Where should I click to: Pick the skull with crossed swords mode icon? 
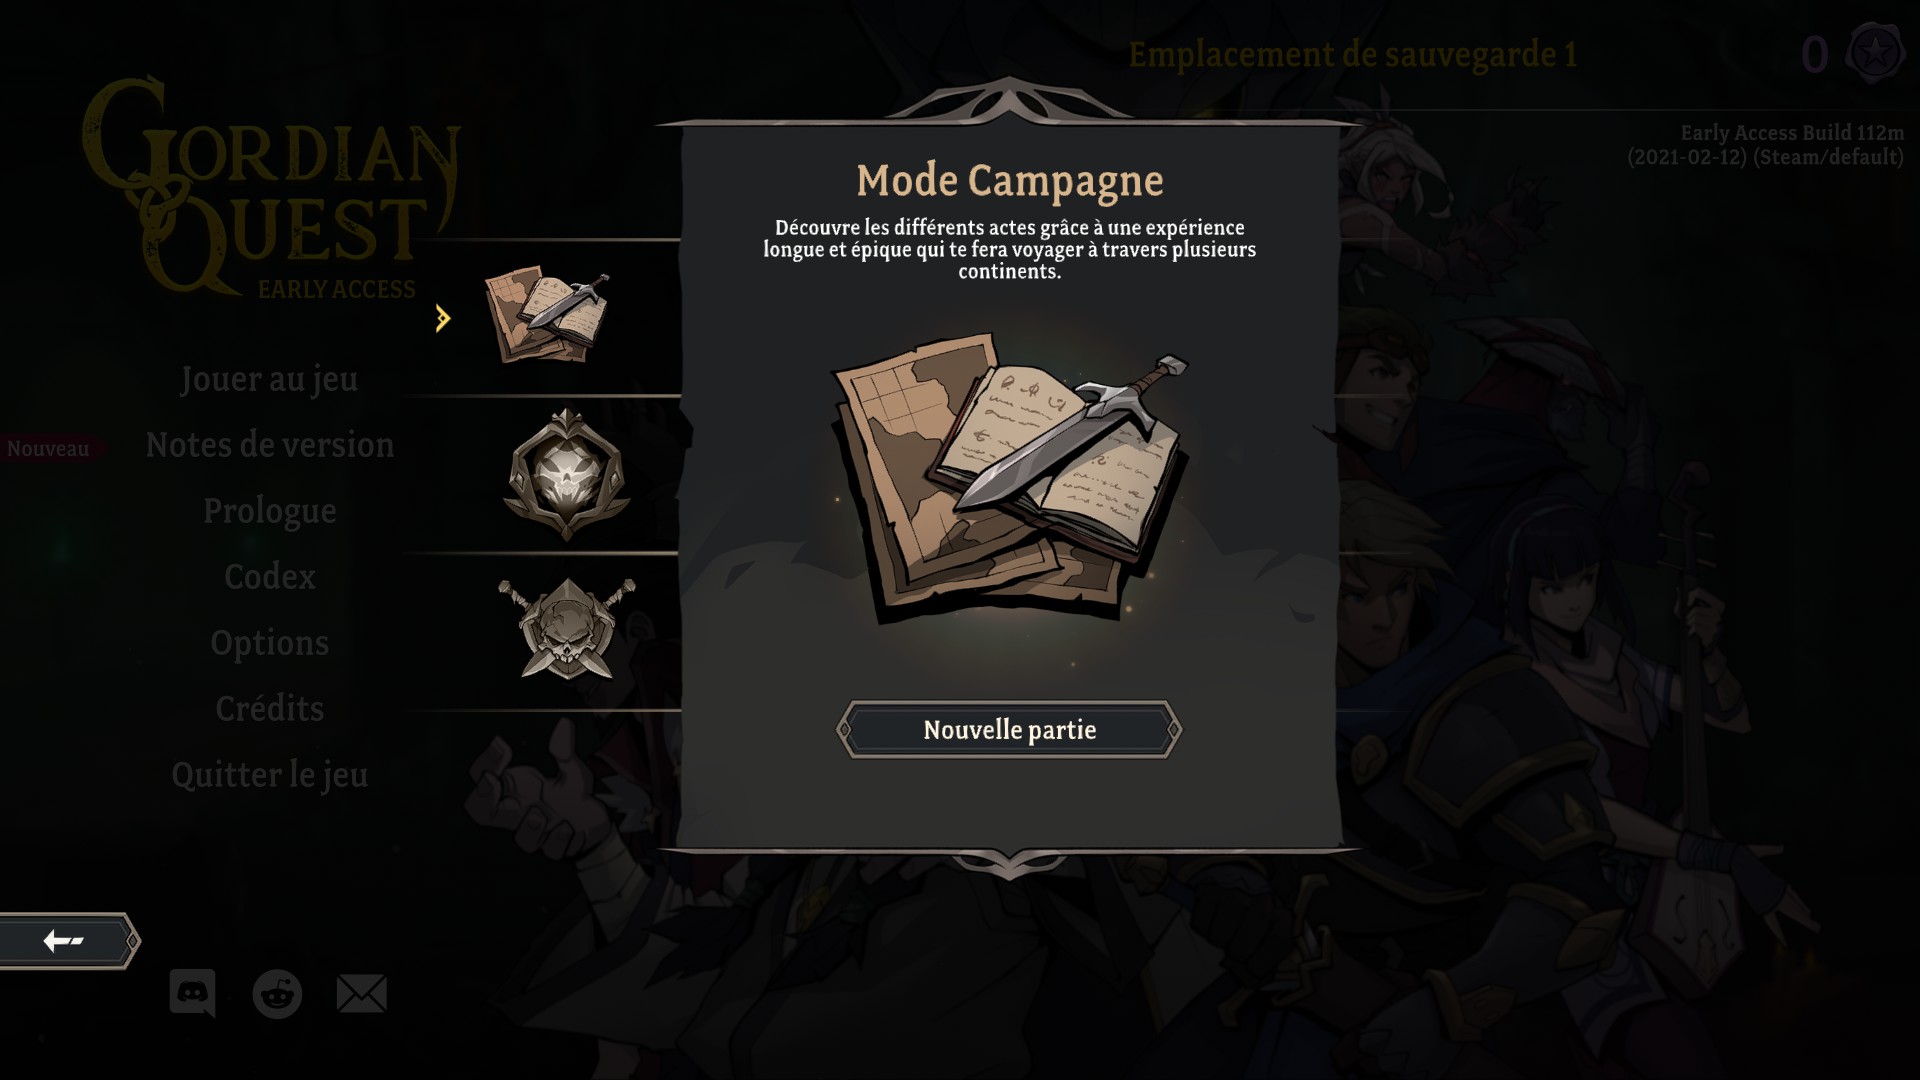567,629
